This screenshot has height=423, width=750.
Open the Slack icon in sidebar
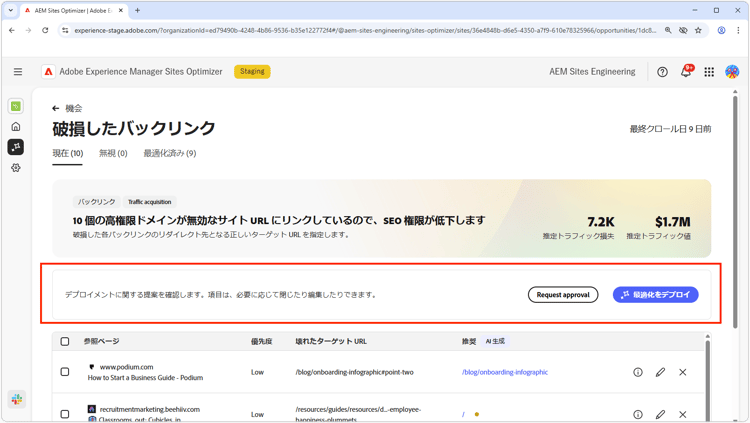pos(17,399)
